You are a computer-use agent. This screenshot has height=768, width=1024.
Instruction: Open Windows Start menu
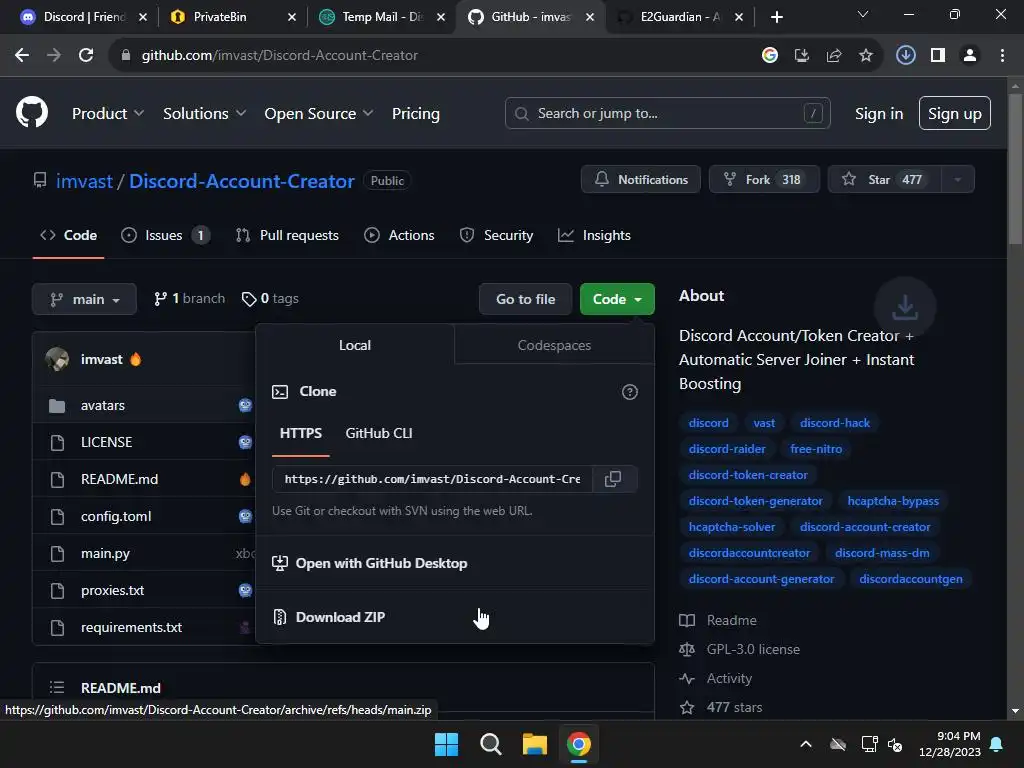pyautogui.click(x=447, y=744)
